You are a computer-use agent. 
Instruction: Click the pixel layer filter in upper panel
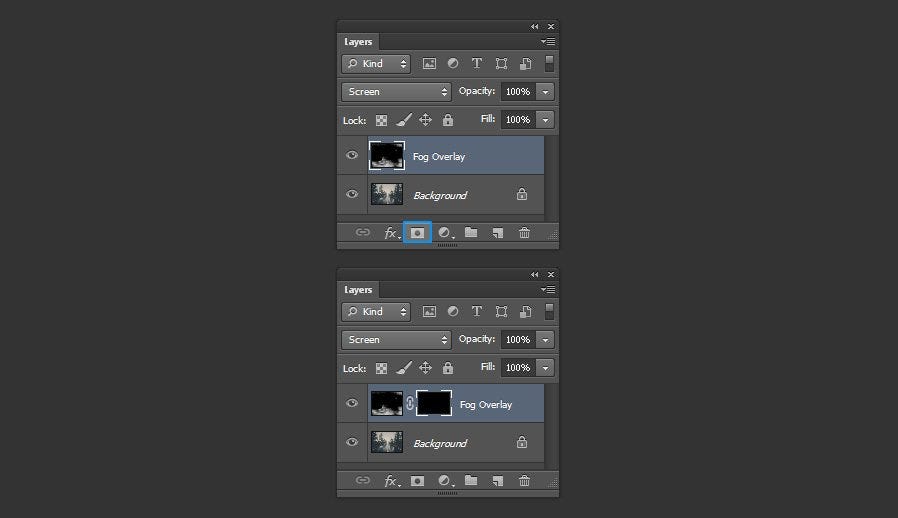[x=429, y=64]
